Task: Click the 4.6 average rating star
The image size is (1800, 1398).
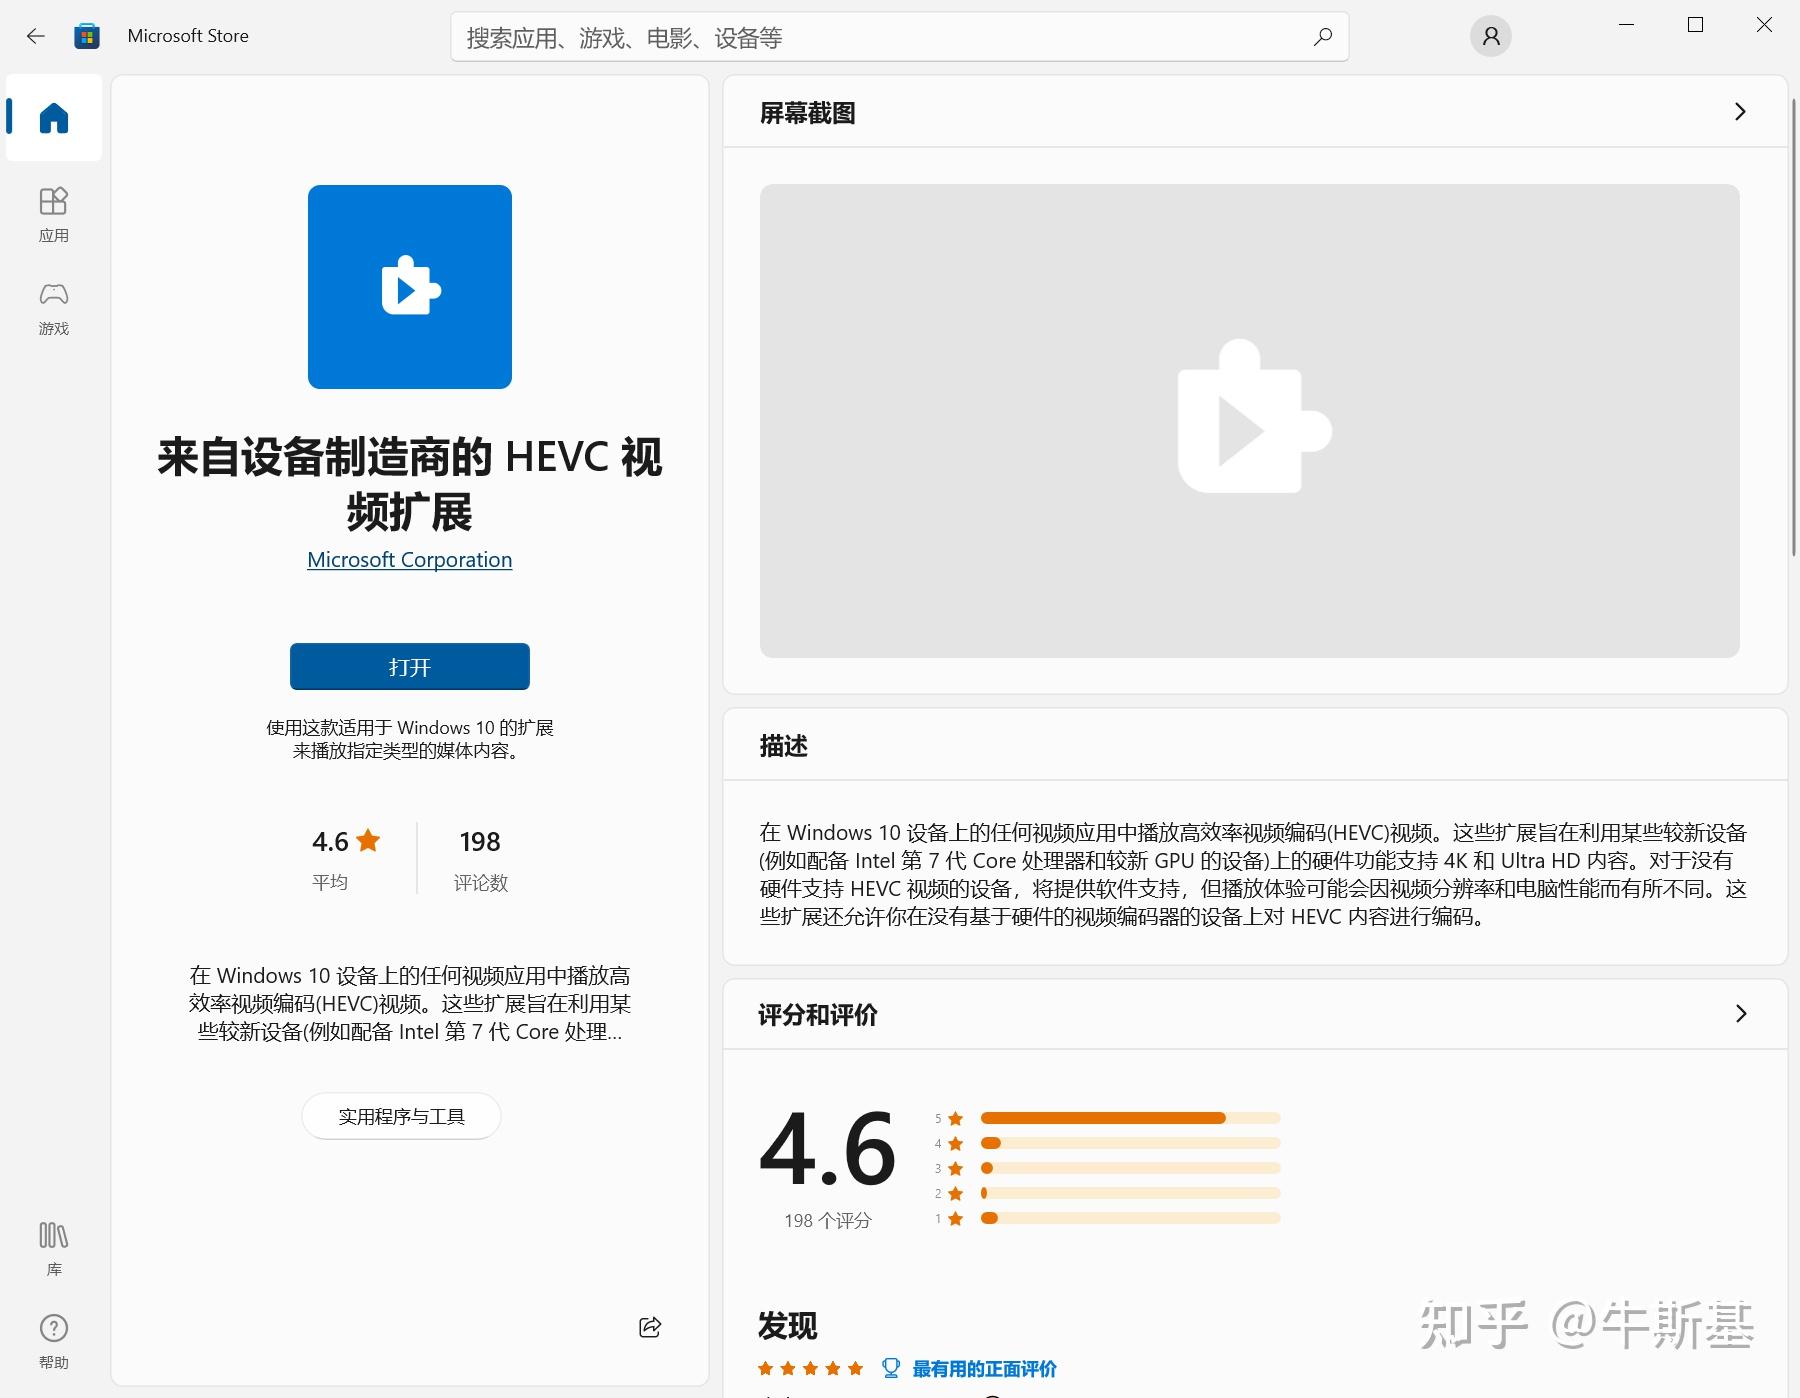Action: (368, 841)
